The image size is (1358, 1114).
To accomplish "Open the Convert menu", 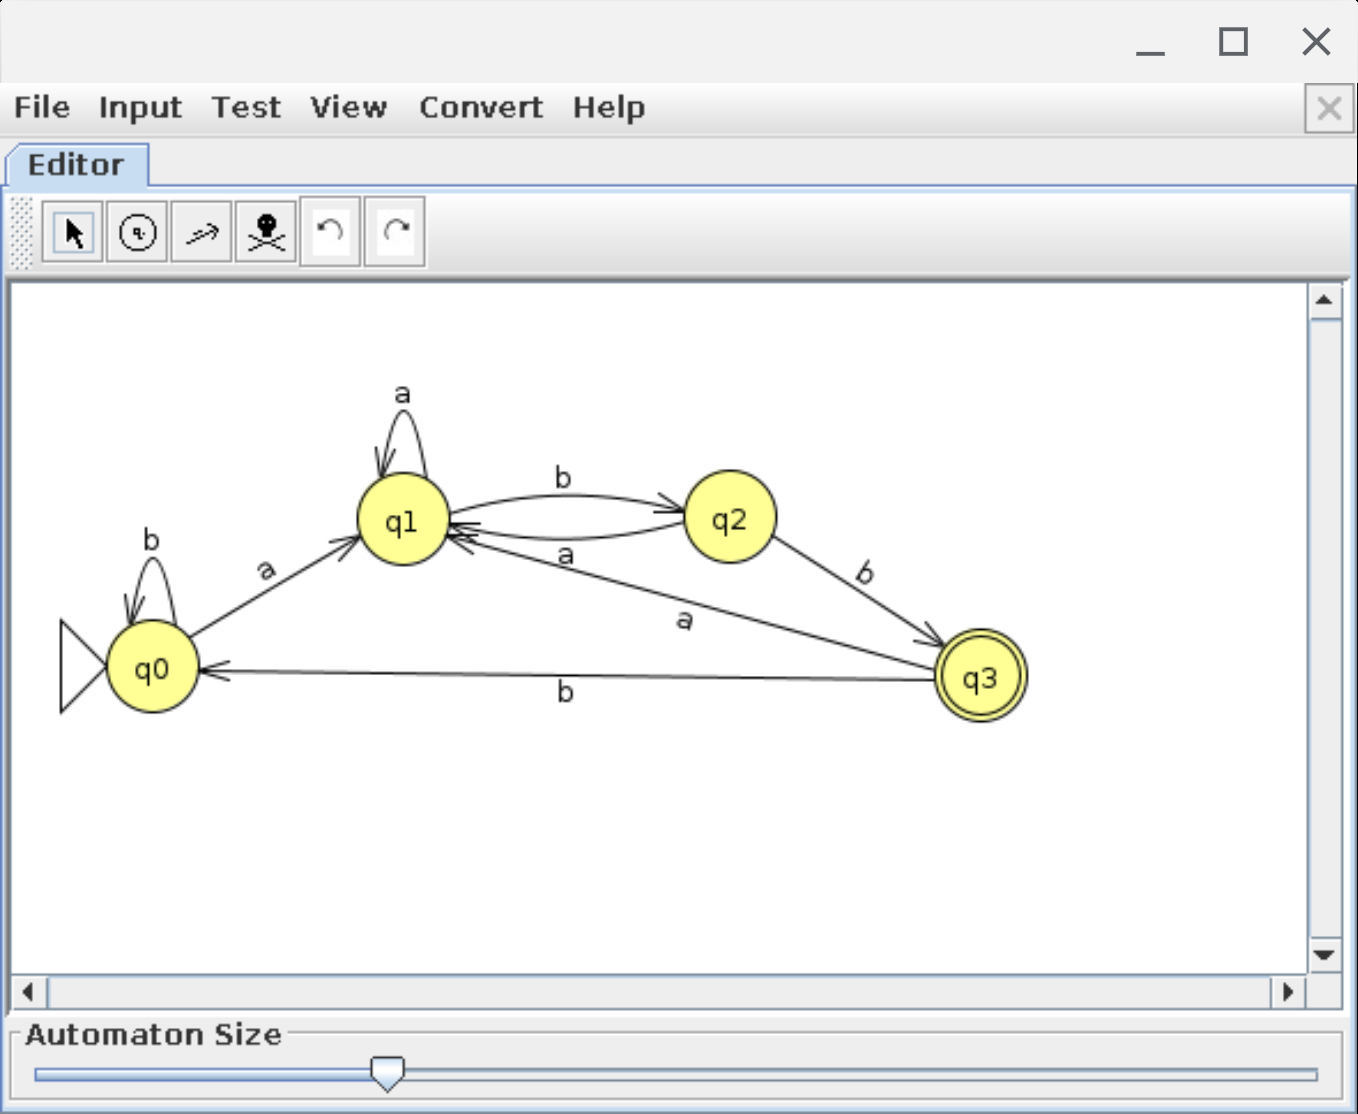I will click(480, 108).
